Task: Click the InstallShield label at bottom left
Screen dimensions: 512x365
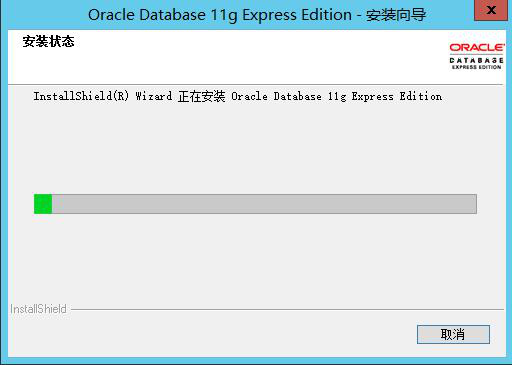Action: click(x=38, y=309)
